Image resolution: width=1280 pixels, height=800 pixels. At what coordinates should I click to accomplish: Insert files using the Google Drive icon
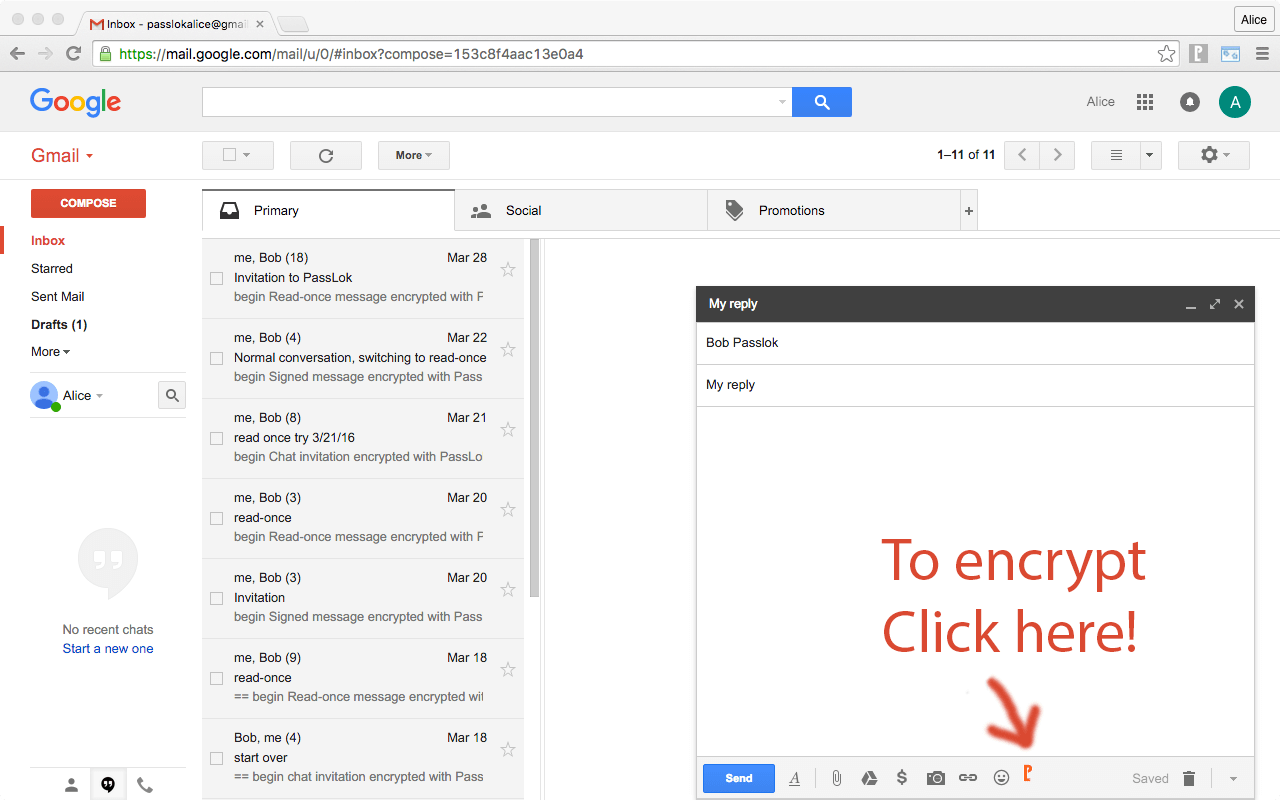(x=869, y=778)
